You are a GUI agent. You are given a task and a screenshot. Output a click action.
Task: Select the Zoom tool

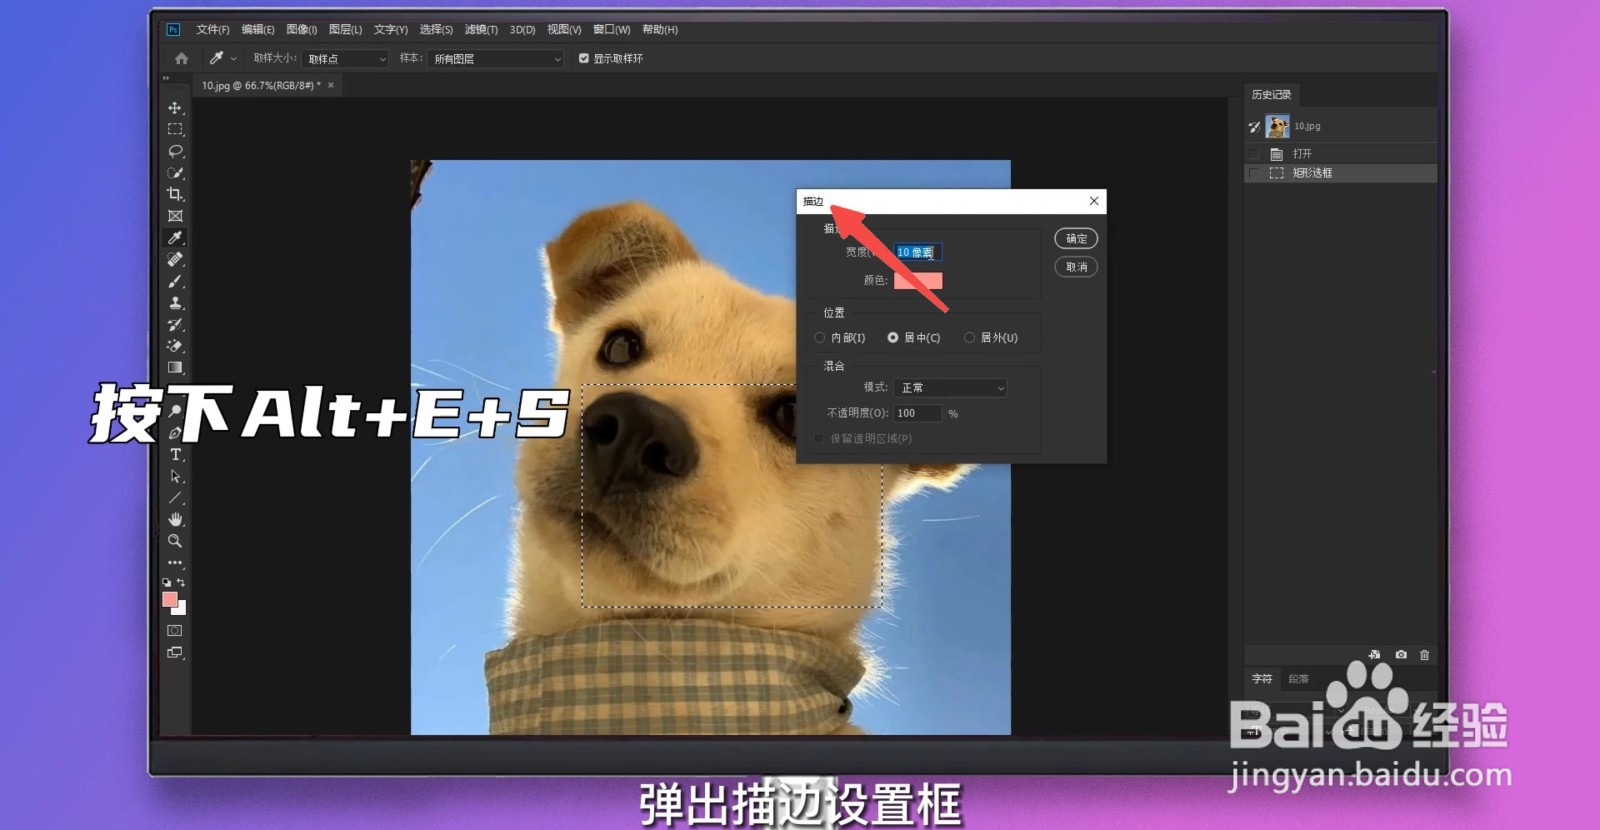pos(175,541)
